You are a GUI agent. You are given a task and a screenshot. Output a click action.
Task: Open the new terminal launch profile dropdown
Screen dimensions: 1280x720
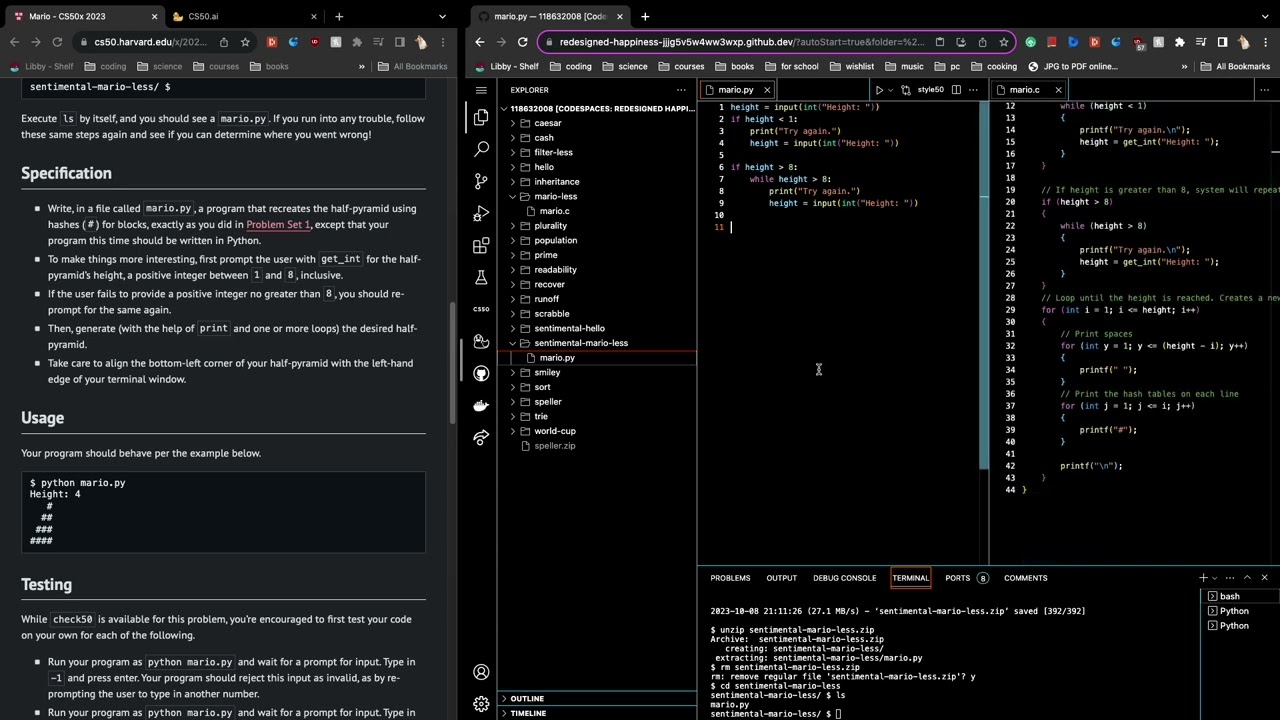point(1216,578)
